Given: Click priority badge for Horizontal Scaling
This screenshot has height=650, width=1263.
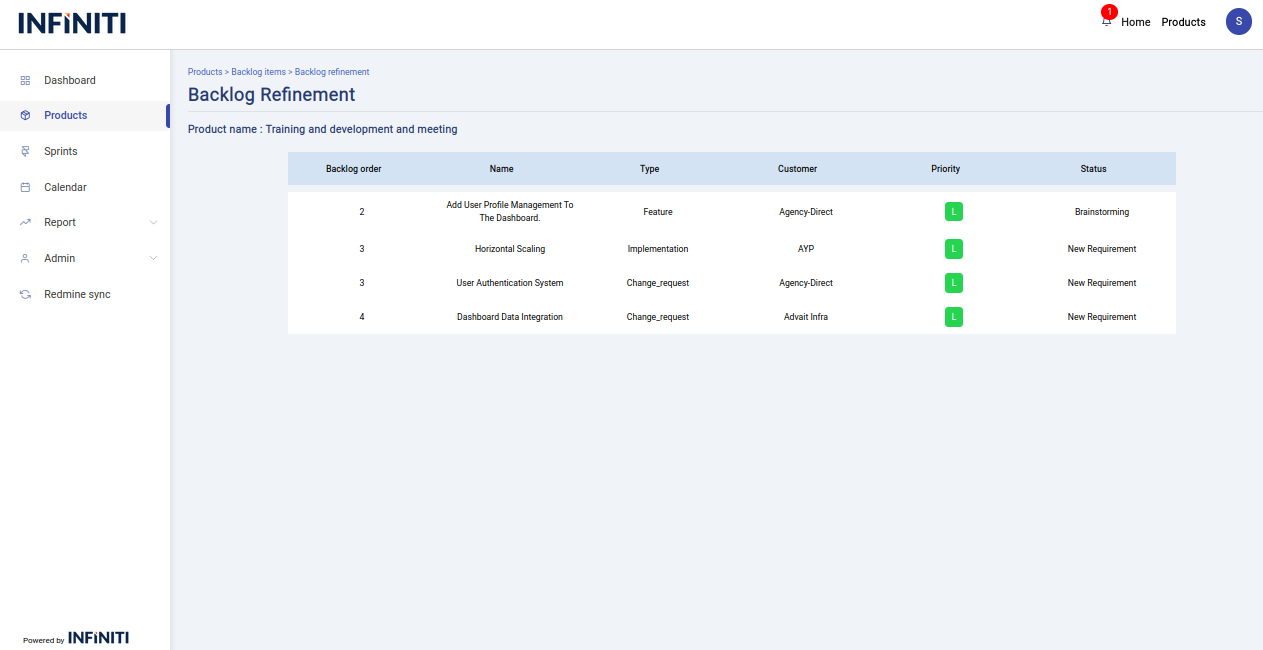Looking at the screenshot, I should point(954,249).
